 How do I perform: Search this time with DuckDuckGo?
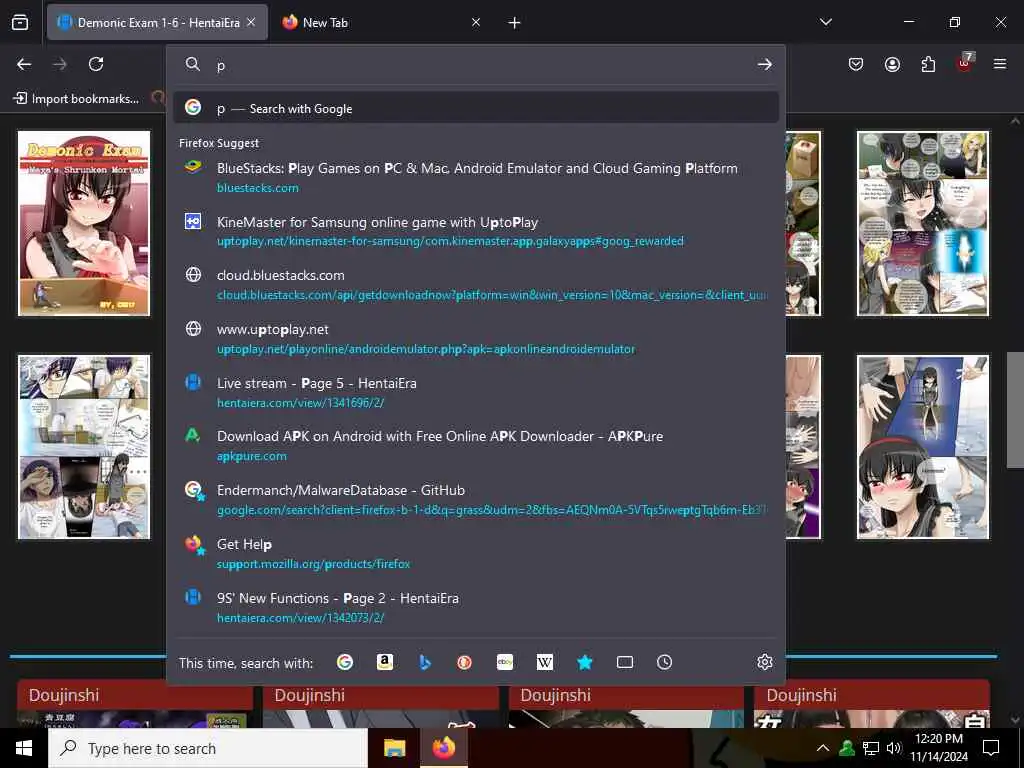(464, 662)
